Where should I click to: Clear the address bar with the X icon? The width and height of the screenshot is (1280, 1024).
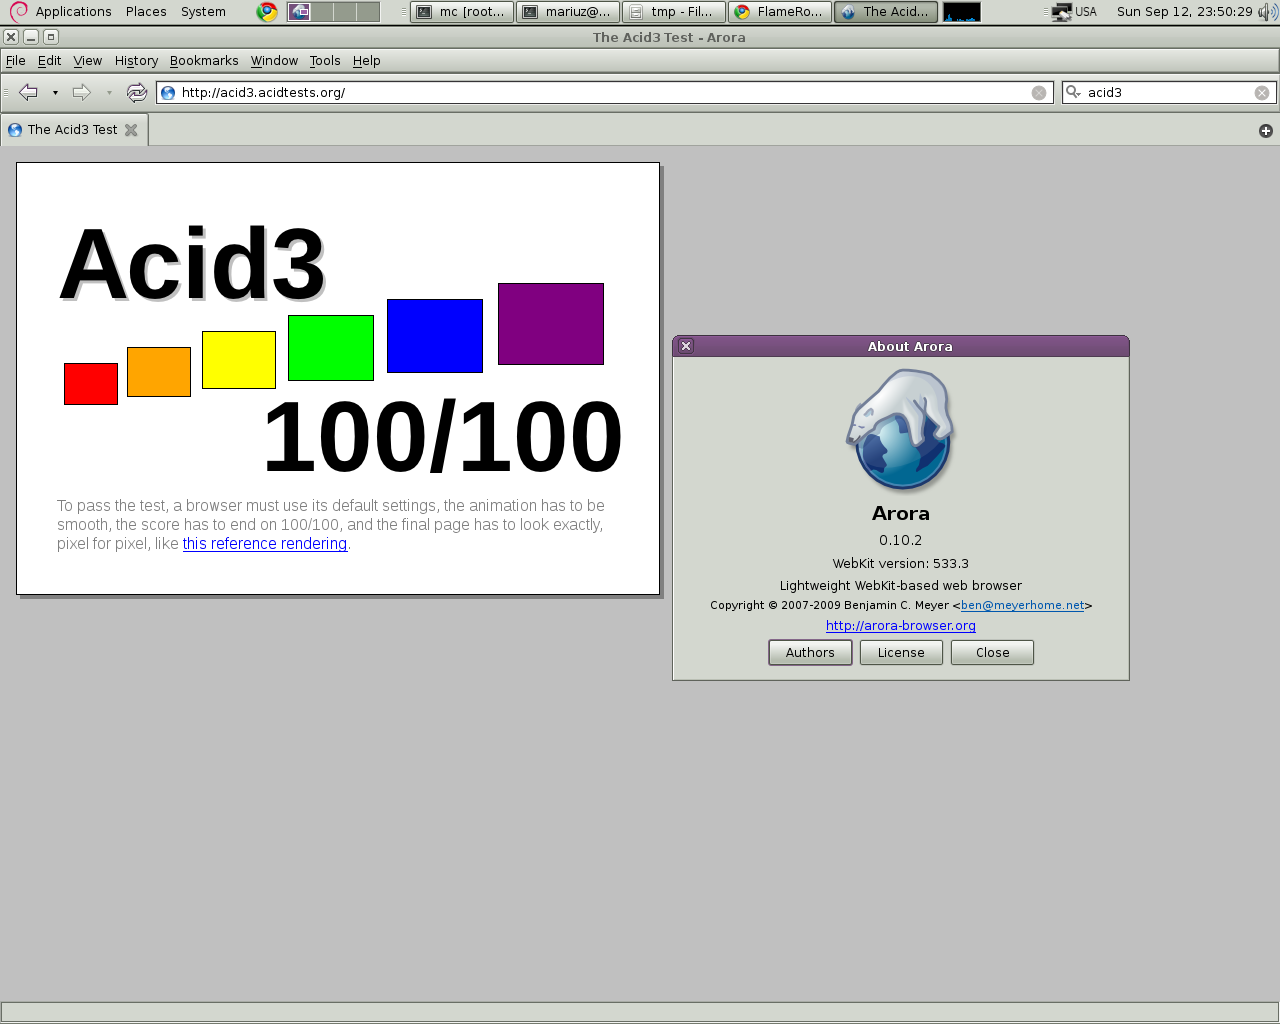[x=1039, y=92]
